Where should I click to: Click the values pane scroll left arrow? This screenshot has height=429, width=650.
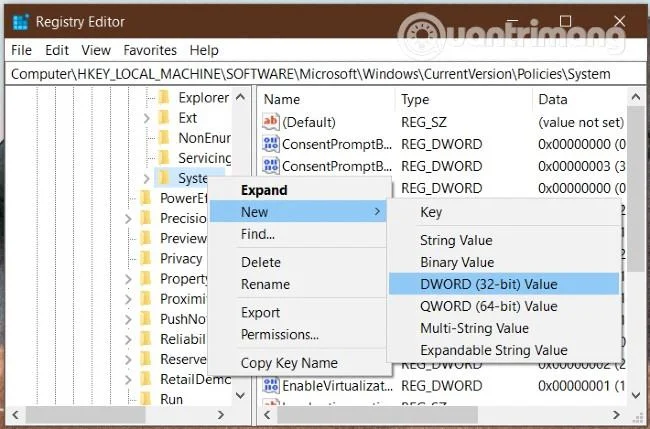pyautogui.click(x=267, y=414)
